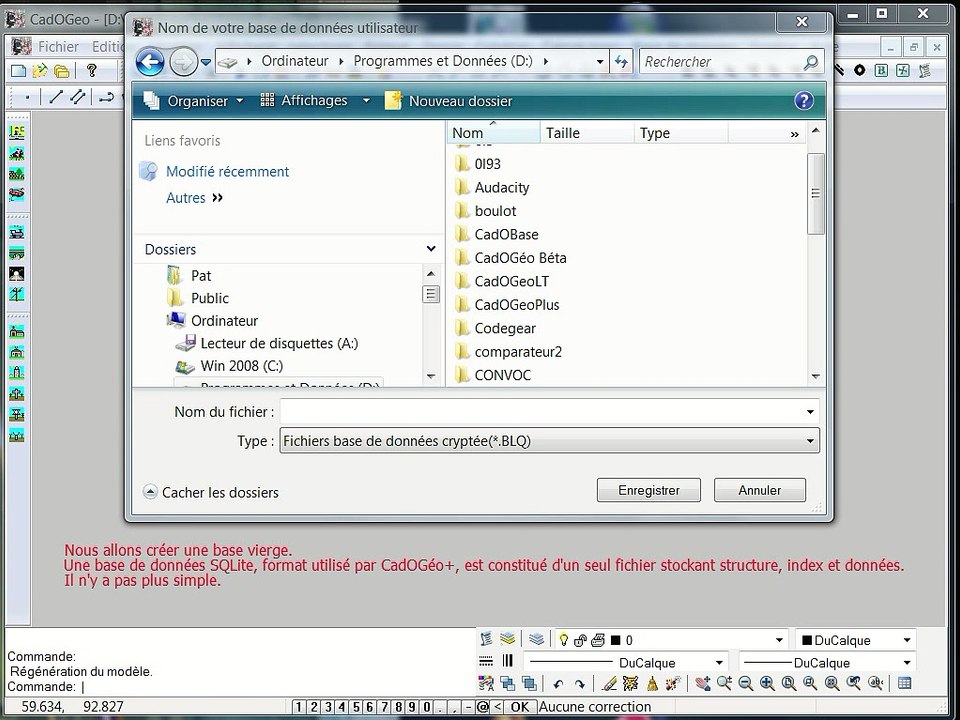Click the Redo arrow in bottom toolbar
Screen dimensions: 960x720
click(x=579, y=684)
